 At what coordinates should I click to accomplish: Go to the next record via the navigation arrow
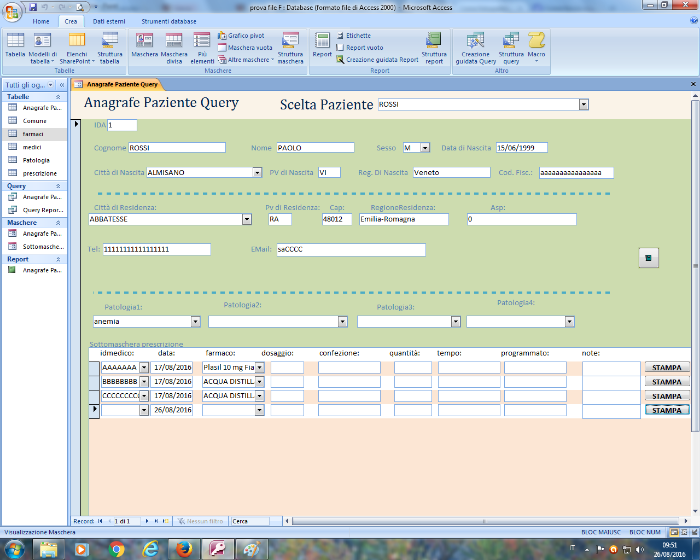(x=147, y=521)
